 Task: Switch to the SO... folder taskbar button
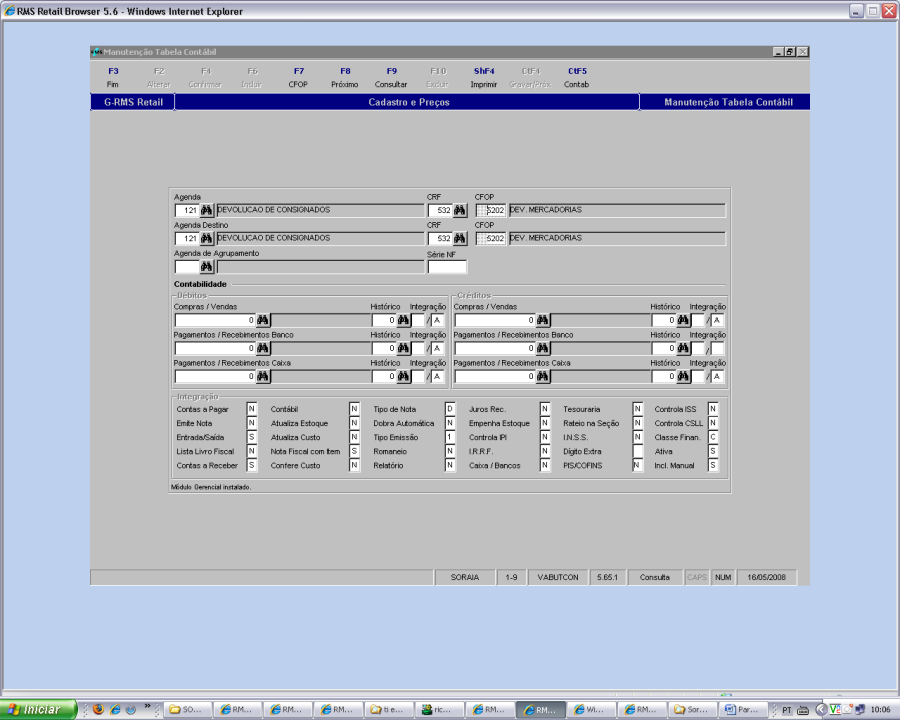[187, 710]
